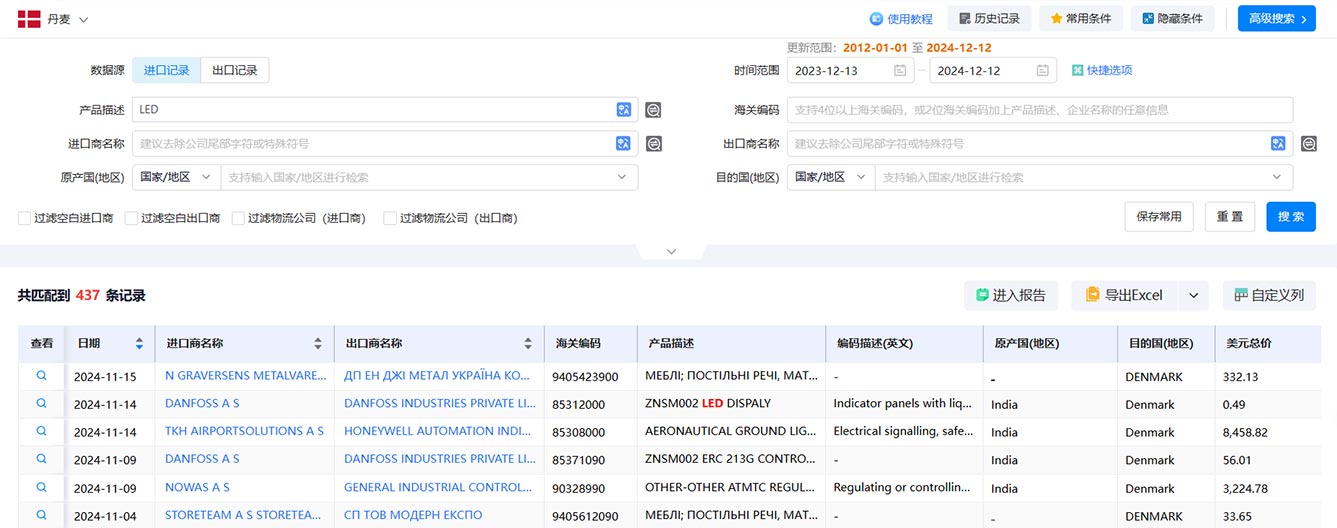Open 快捷选项 quick date options
The image size is (1337, 528).
(1102, 70)
